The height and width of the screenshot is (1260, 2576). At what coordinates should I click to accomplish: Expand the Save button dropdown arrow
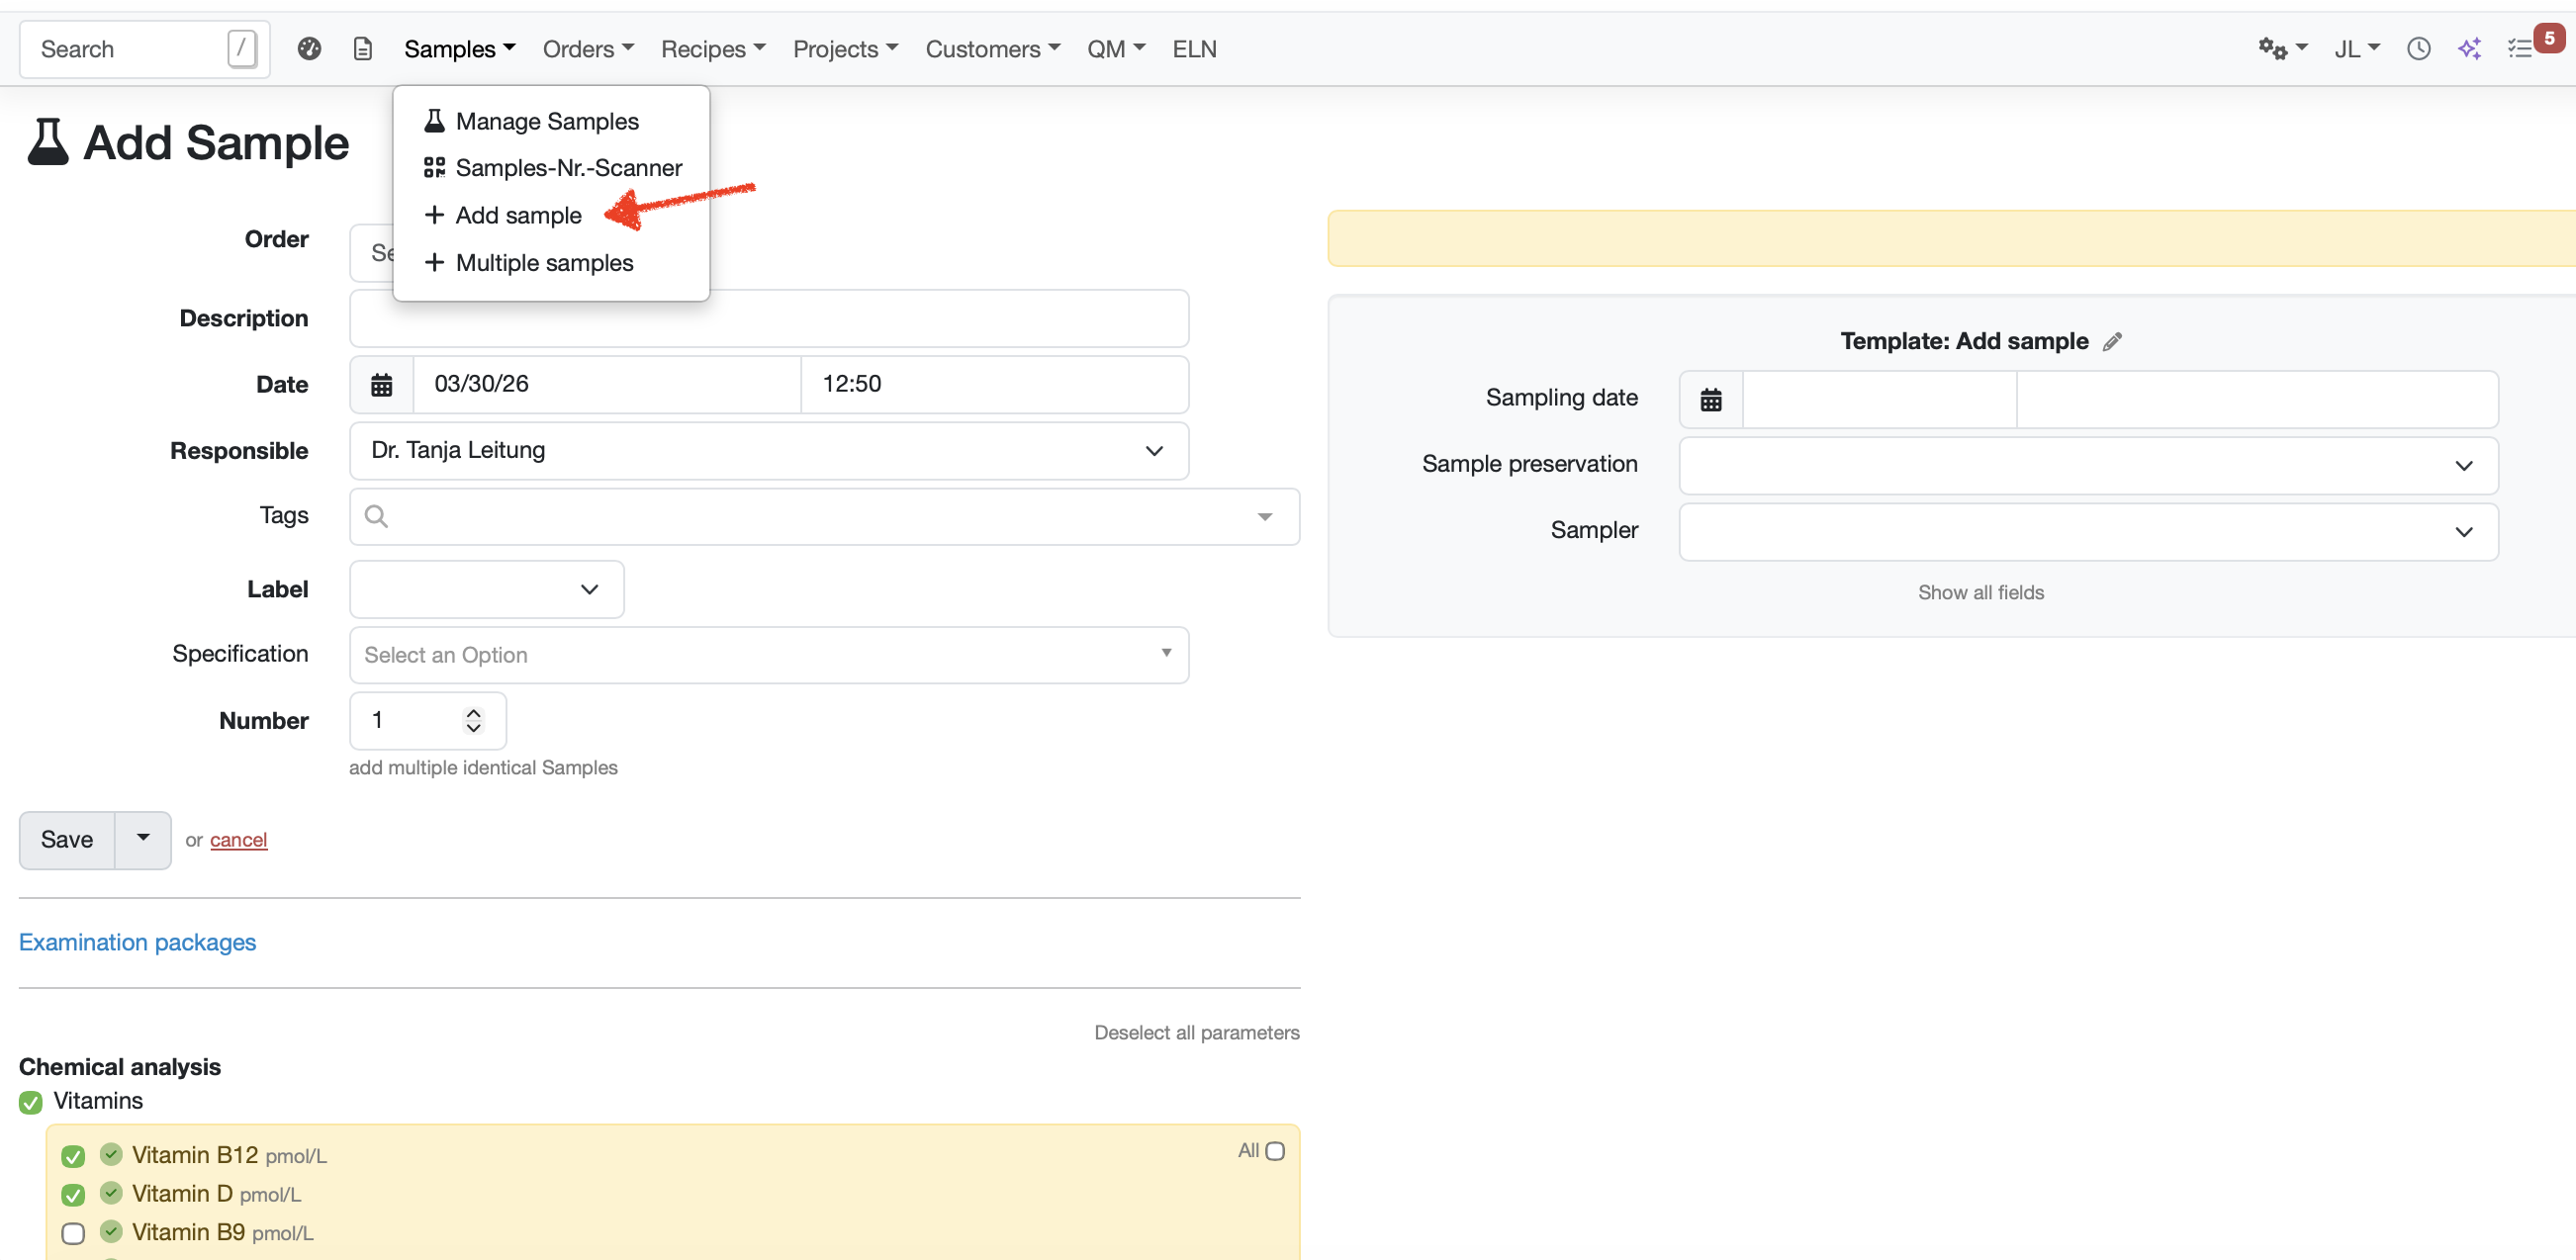point(143,839)
